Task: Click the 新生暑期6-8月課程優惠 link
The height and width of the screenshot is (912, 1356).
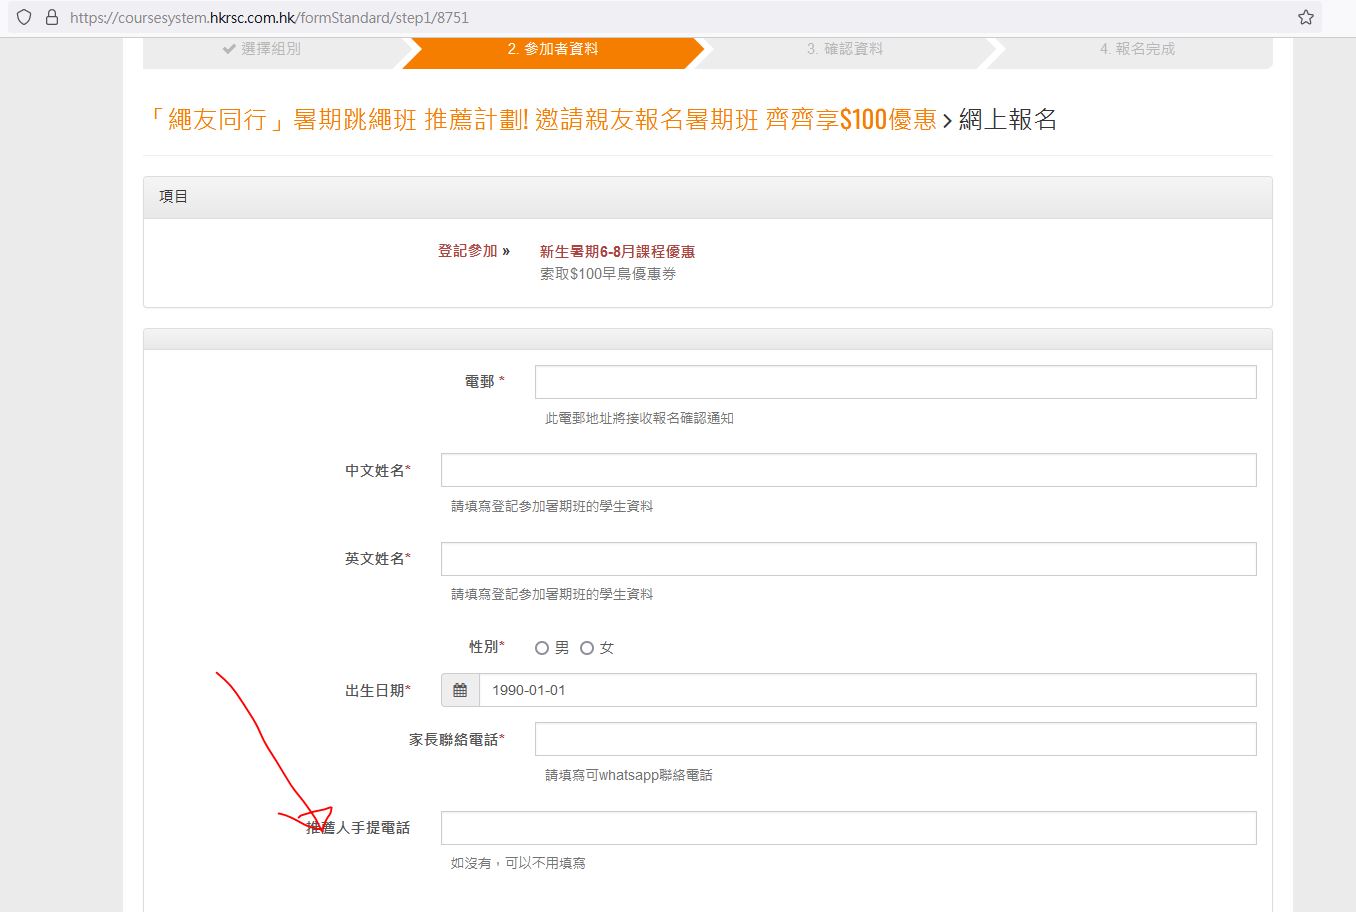Action: pyautogui.click(x=617, y=251)
